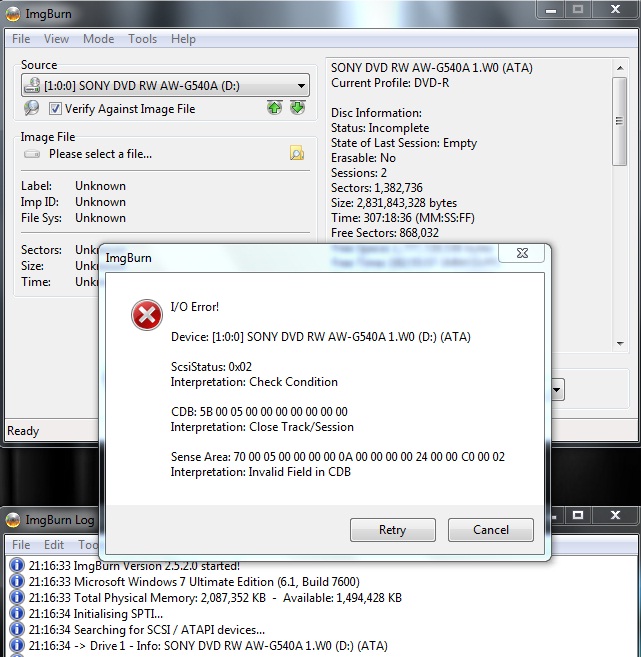Toggle Verify Against Image File checkbox
This screenshot has width=641, height=657.
pyautogui.click(x=55, y=109)
